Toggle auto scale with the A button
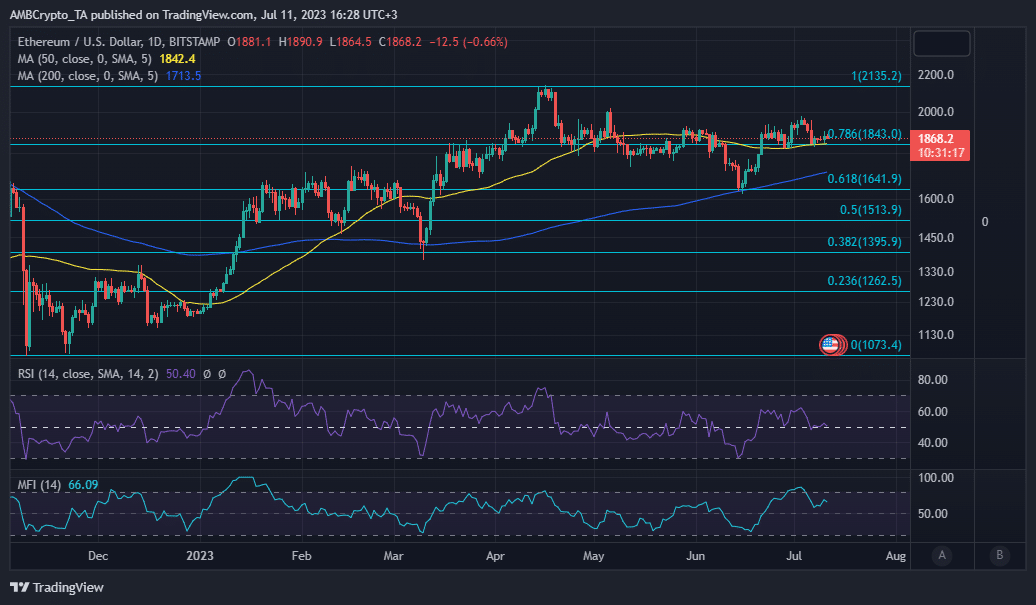 (x=942, y=555)
